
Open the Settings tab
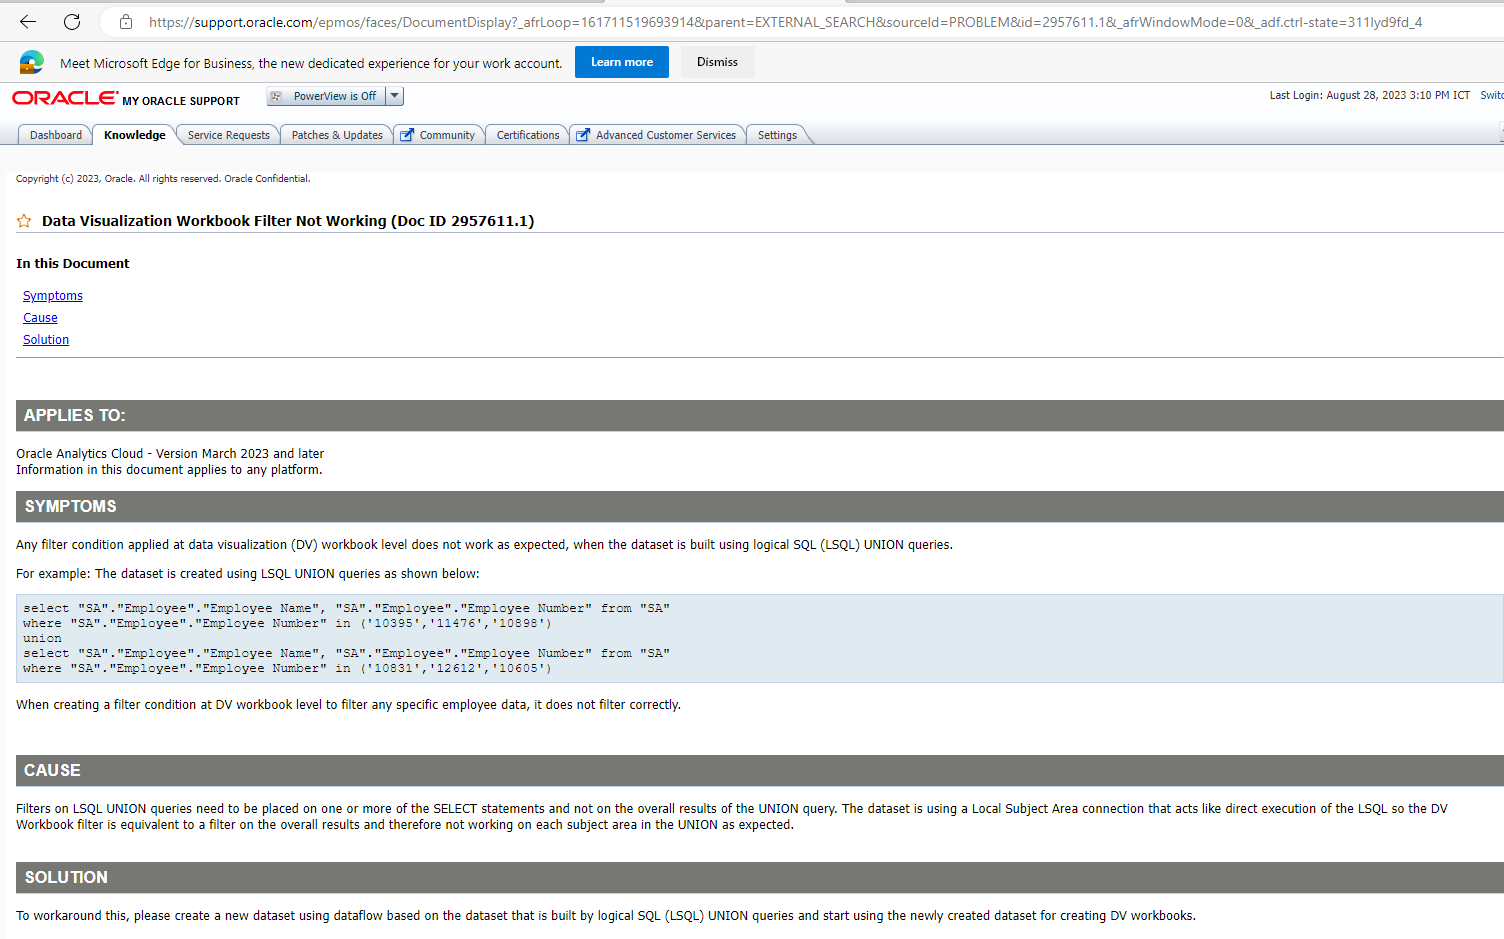click(777, 135)
